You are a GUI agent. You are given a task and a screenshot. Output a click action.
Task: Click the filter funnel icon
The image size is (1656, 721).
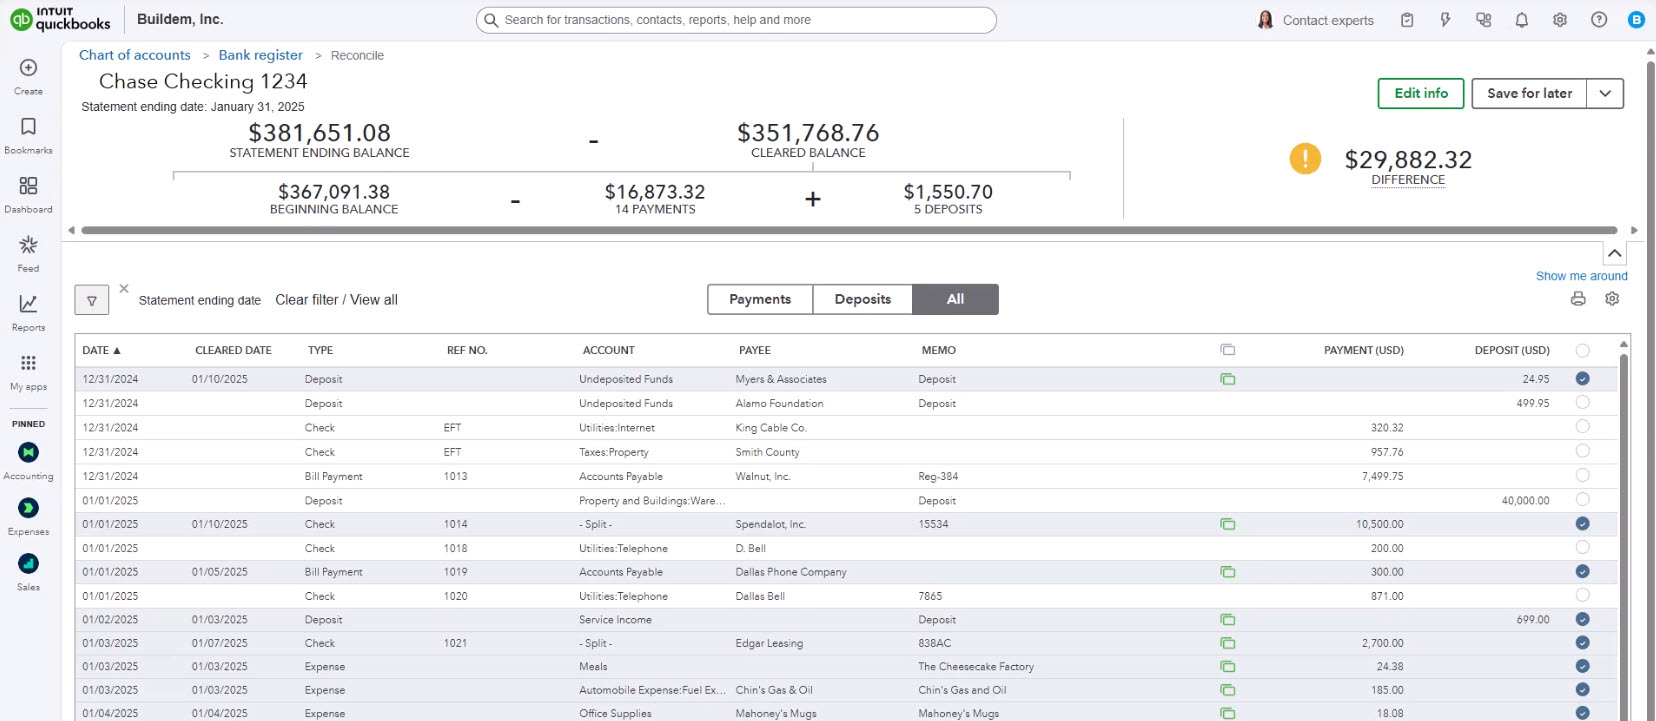92,300
